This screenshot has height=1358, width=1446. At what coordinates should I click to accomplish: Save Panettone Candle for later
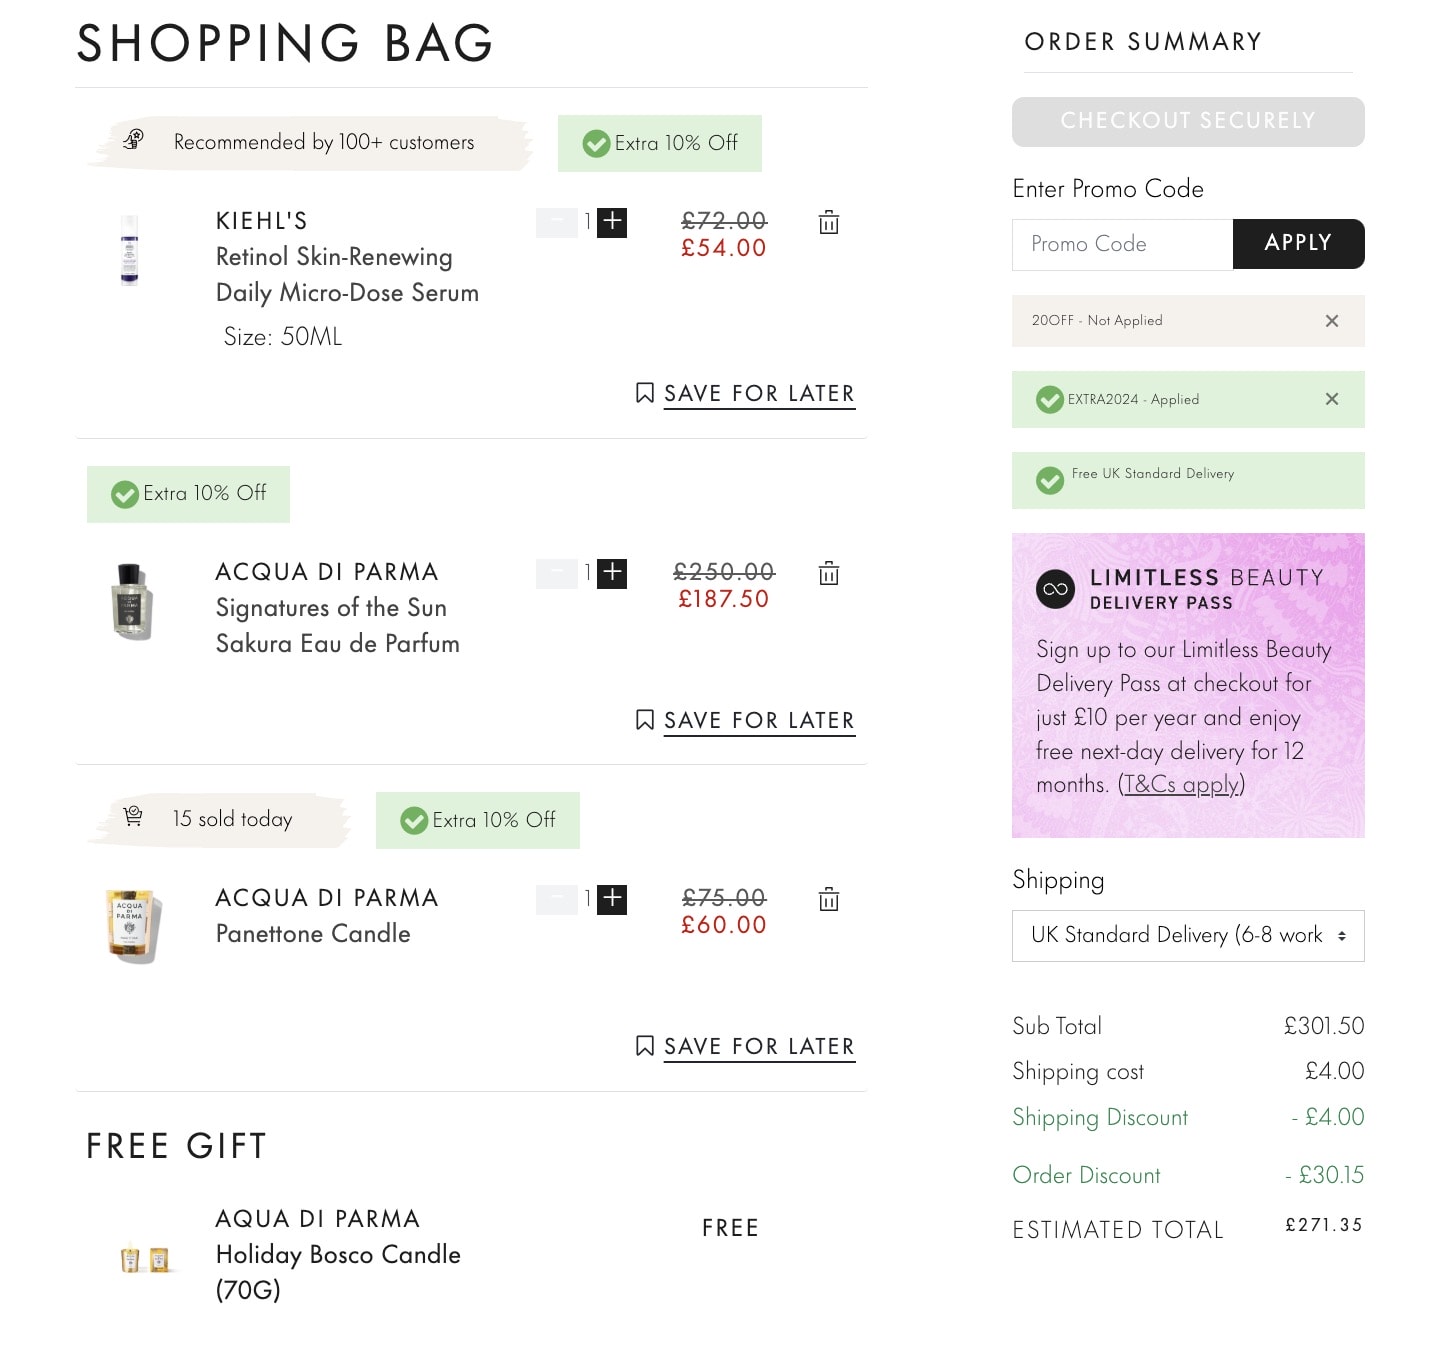pos(746,1047)
